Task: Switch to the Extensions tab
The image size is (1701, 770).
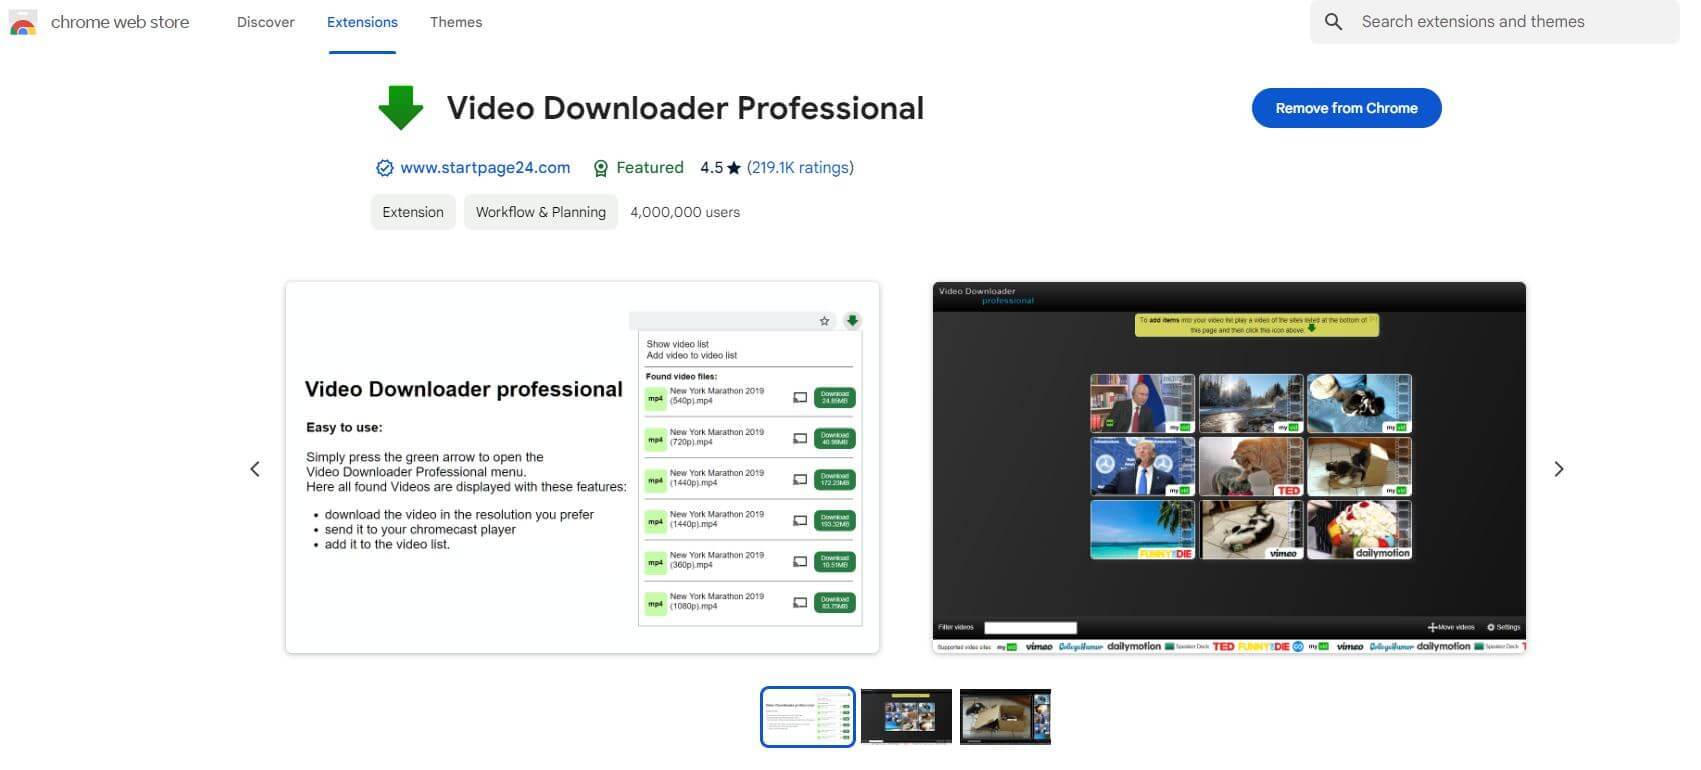Action: pos(362,22)
